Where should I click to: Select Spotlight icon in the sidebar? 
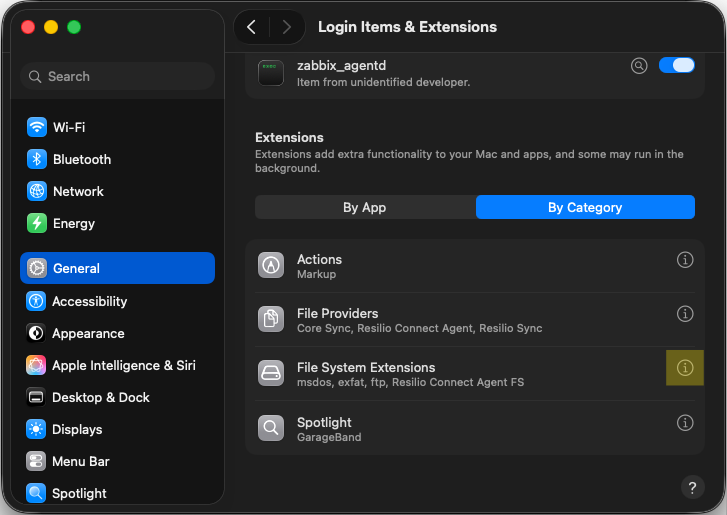36,493
